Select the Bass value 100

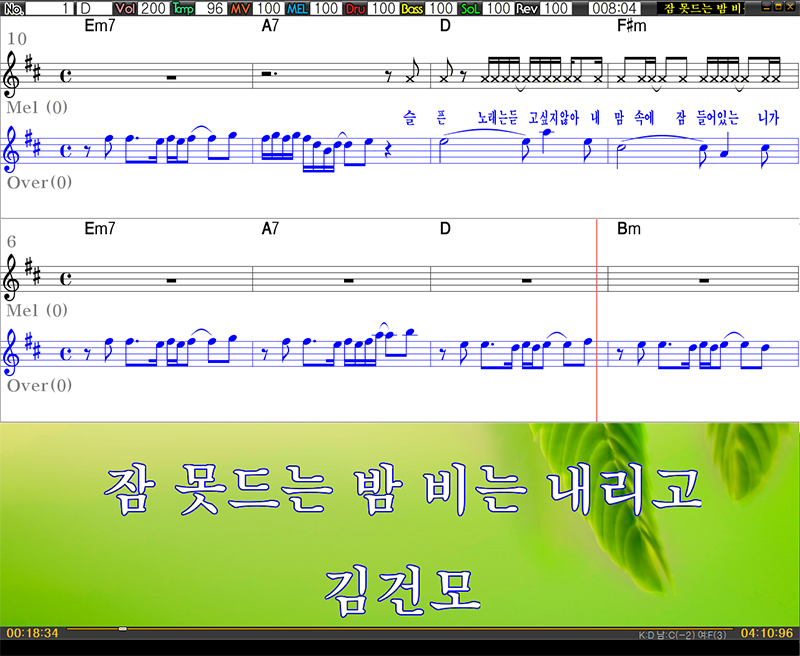tap(440, 8)
